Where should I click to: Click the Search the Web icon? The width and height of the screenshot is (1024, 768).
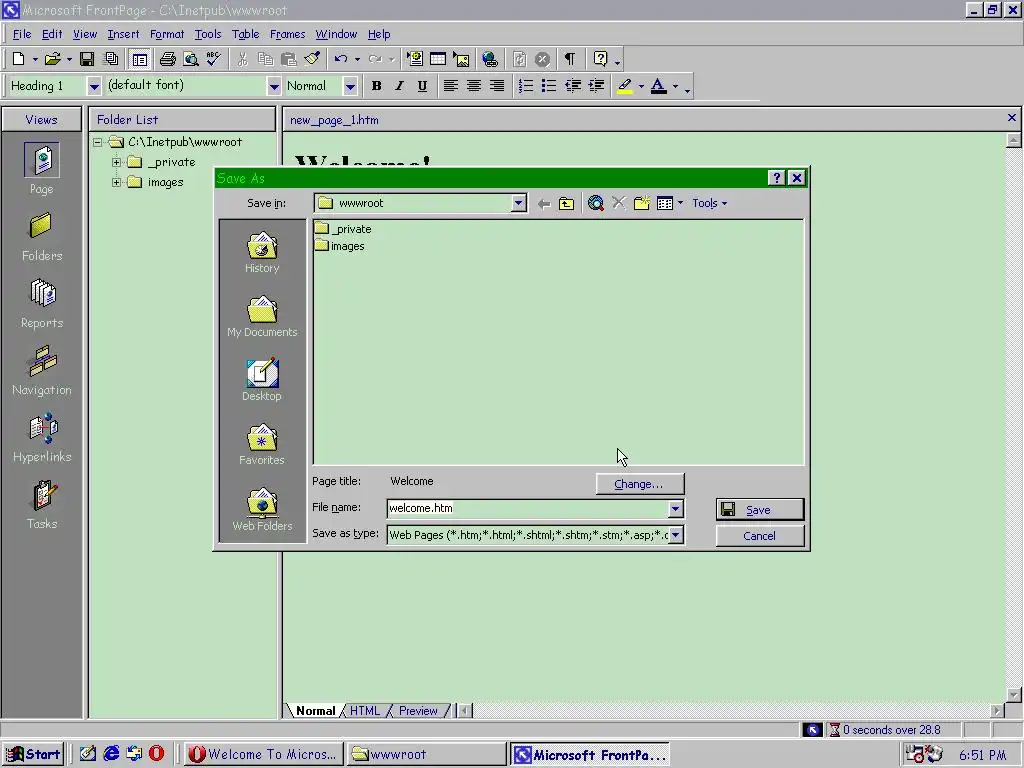click(595, 203)
